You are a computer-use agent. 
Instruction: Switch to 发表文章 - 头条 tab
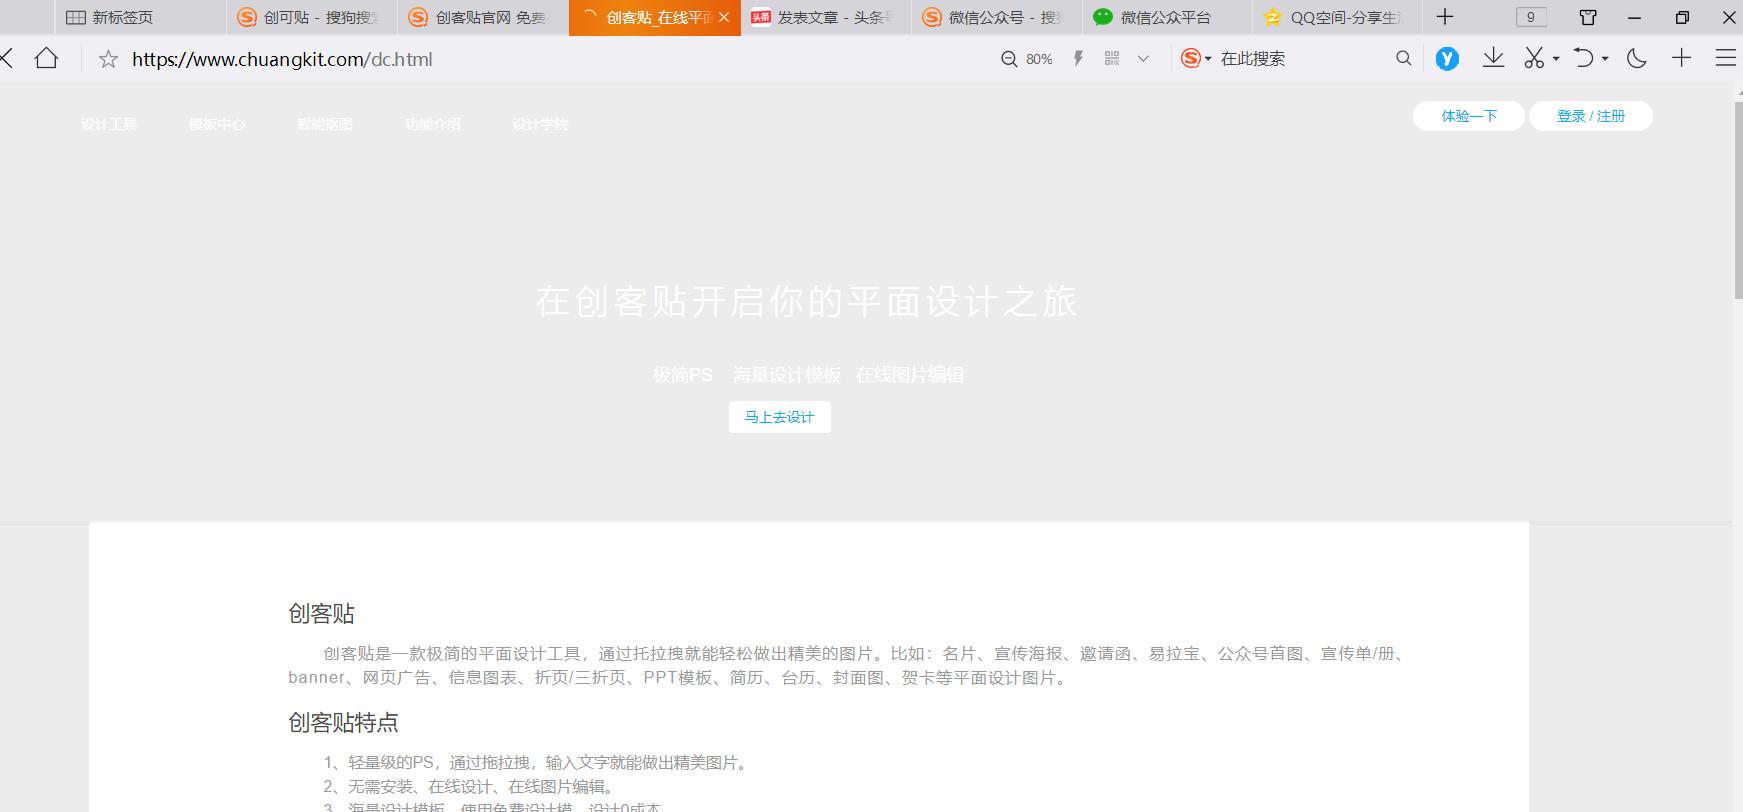[x=826, y=18]
